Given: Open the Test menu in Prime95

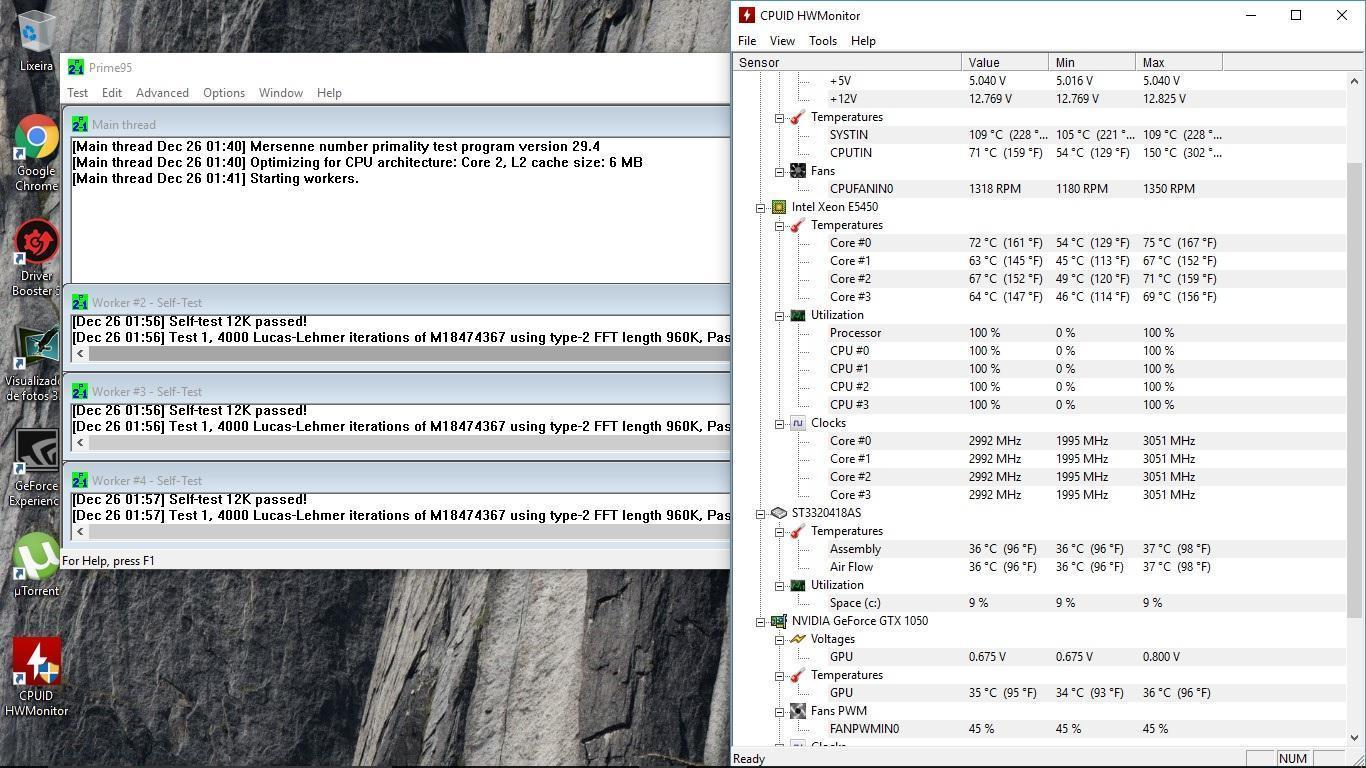Looking at the screenshot, I should pyautogui.click(x=77, y=93).
